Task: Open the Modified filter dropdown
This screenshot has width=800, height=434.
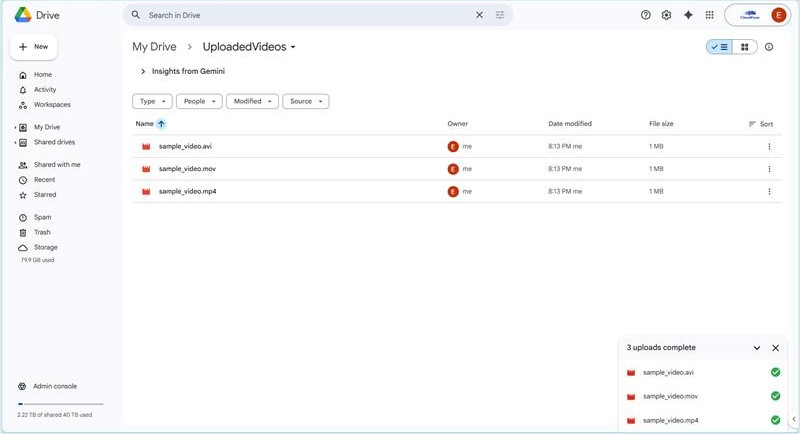Action: (x=252, y=101)
